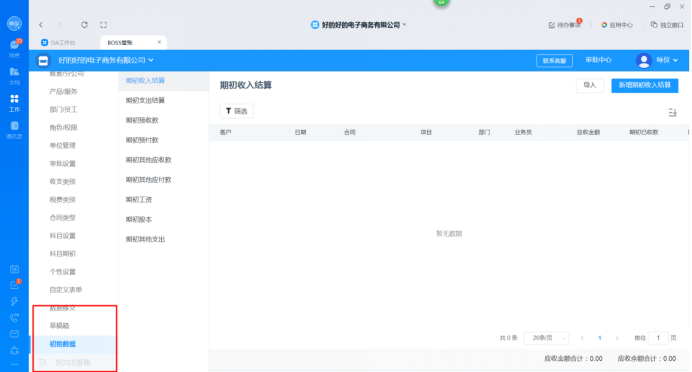Click the profile avatar in blue header
The image size is (692, 372).
point(643,60)
